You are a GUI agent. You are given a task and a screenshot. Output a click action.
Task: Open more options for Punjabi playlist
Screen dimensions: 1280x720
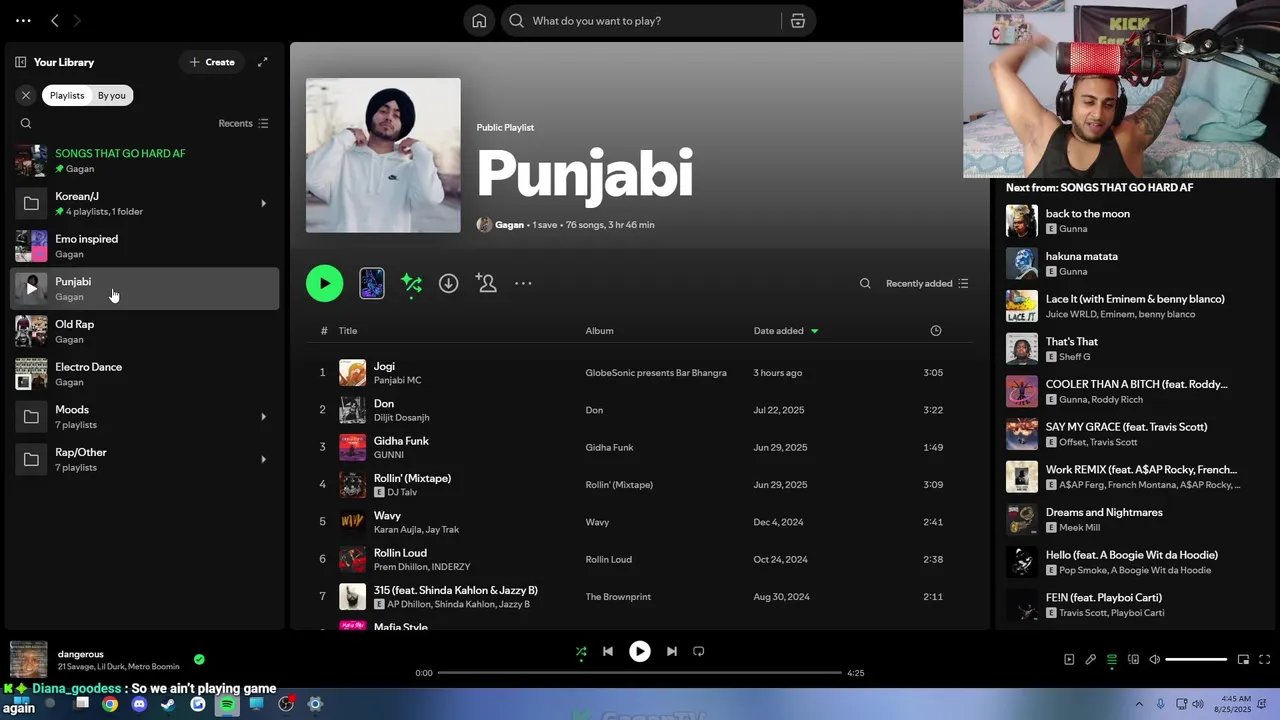[x=523, y=284]
